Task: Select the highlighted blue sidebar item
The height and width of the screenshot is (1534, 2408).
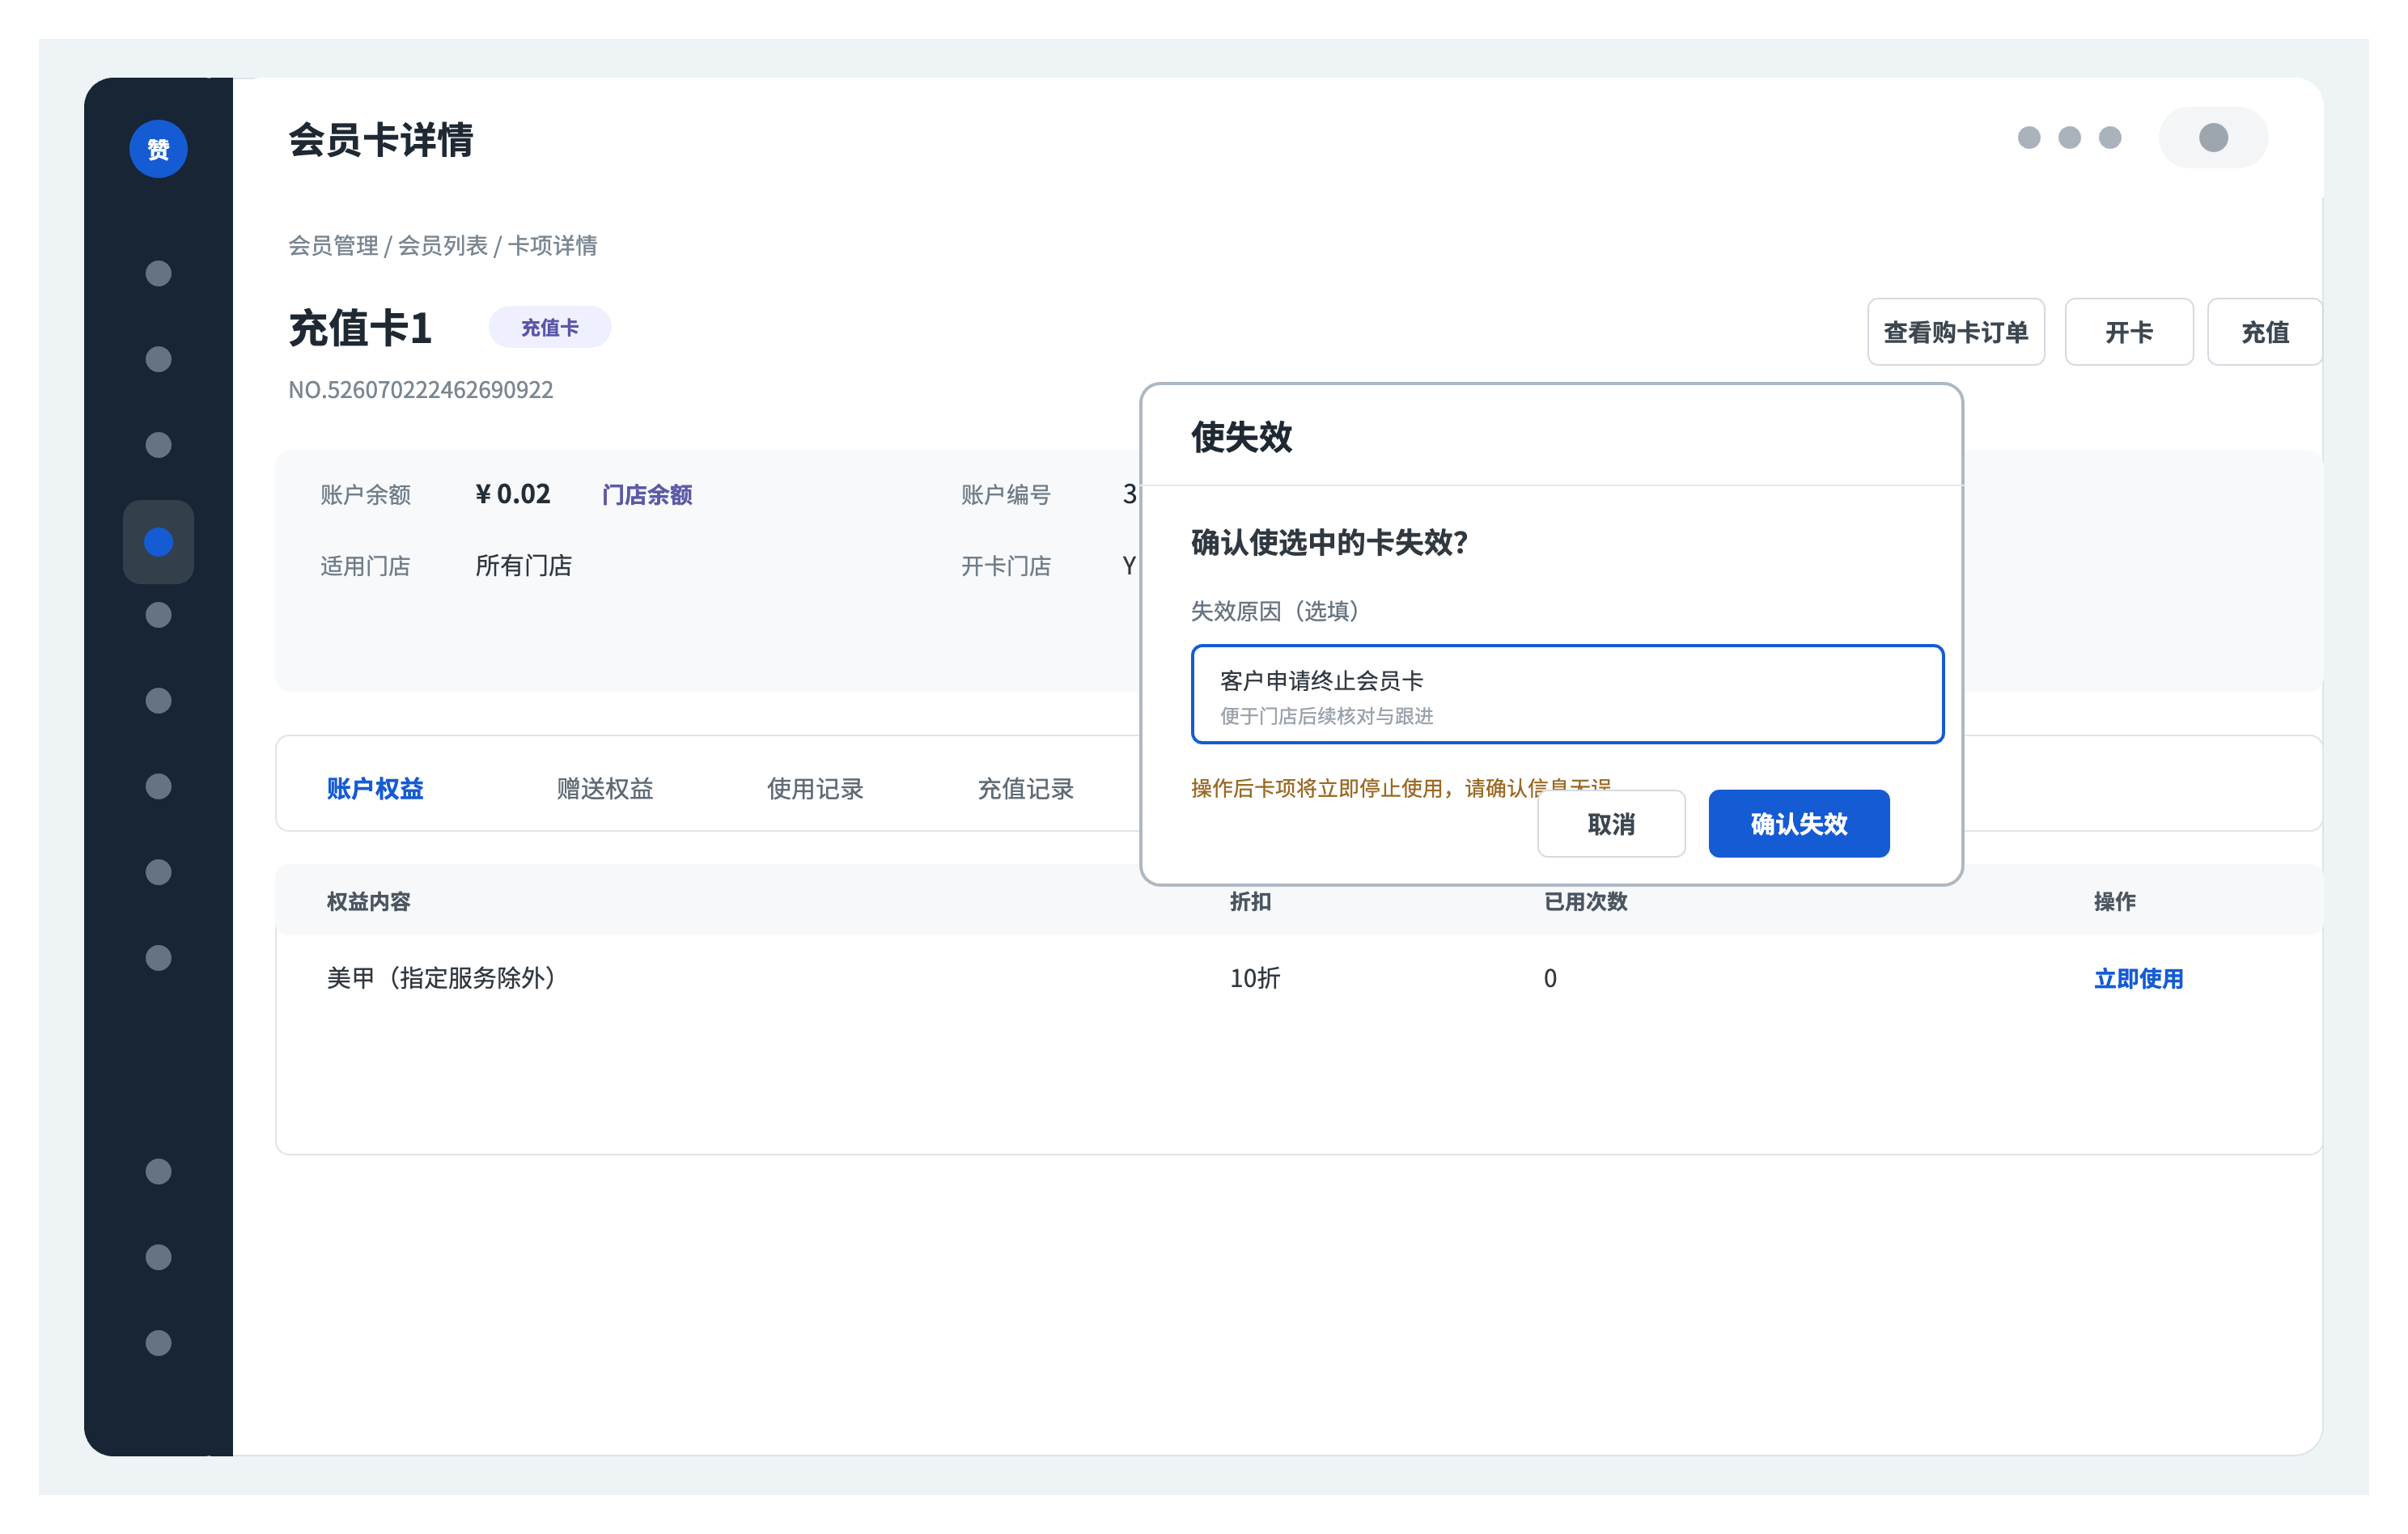Action: (x=158, y=542)
